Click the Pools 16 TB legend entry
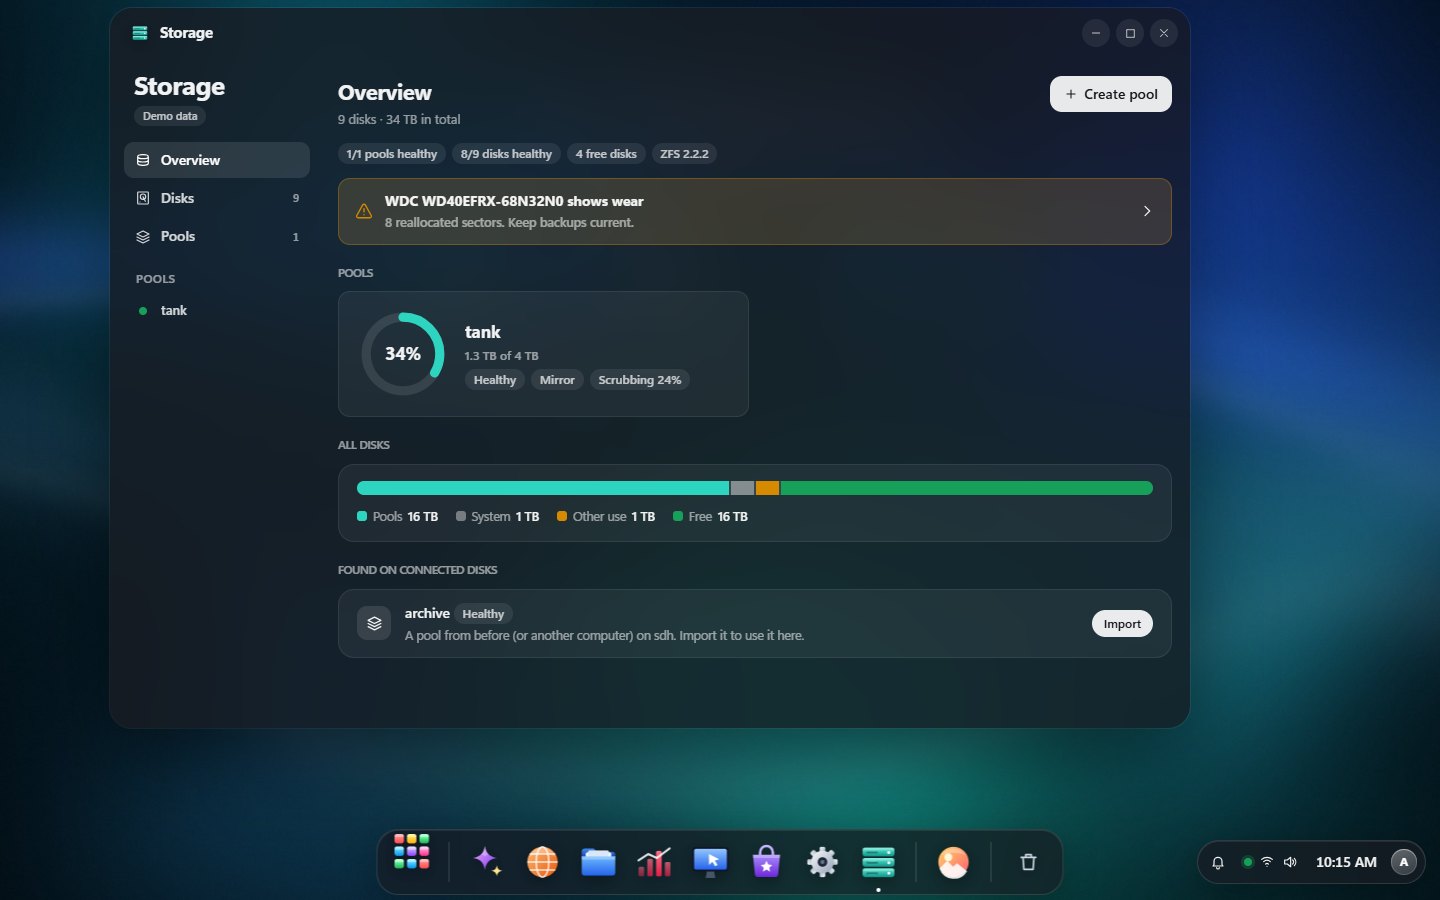 (x=398, y=517)
